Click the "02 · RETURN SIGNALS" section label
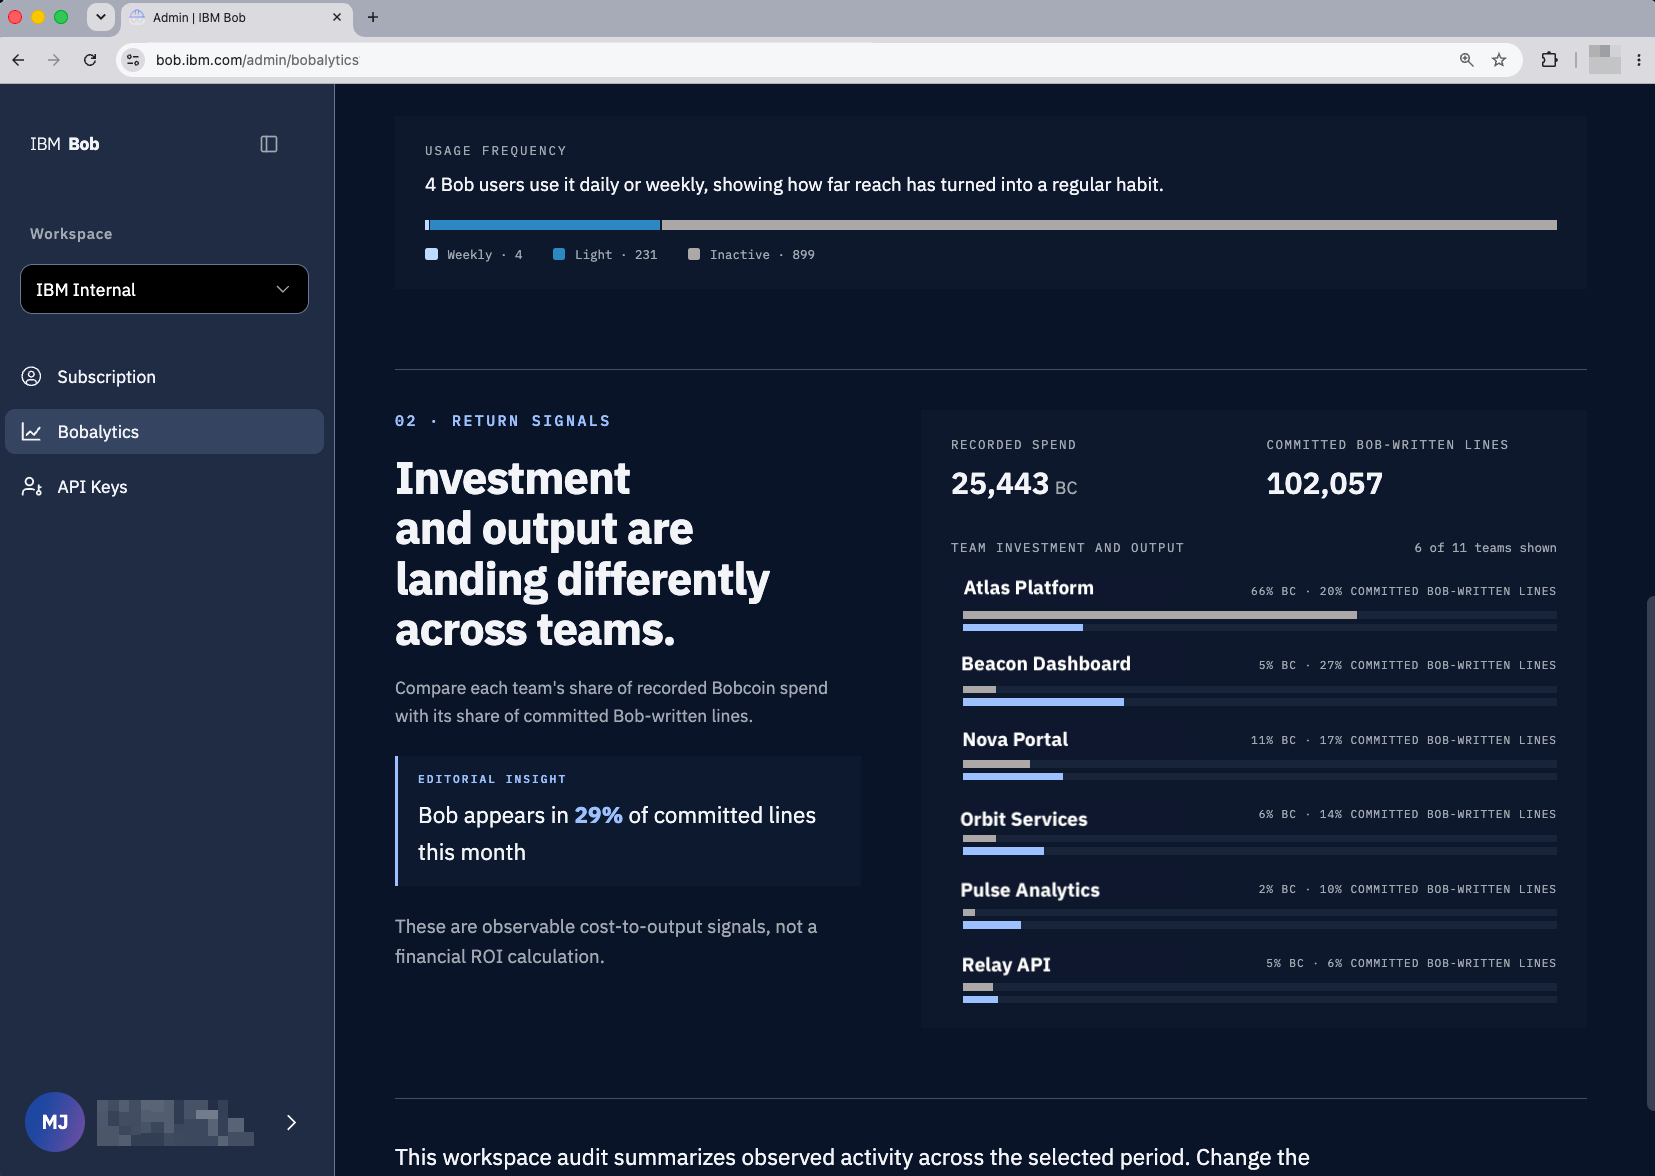Screen dimensions: 1655x1176 point(503,421)
